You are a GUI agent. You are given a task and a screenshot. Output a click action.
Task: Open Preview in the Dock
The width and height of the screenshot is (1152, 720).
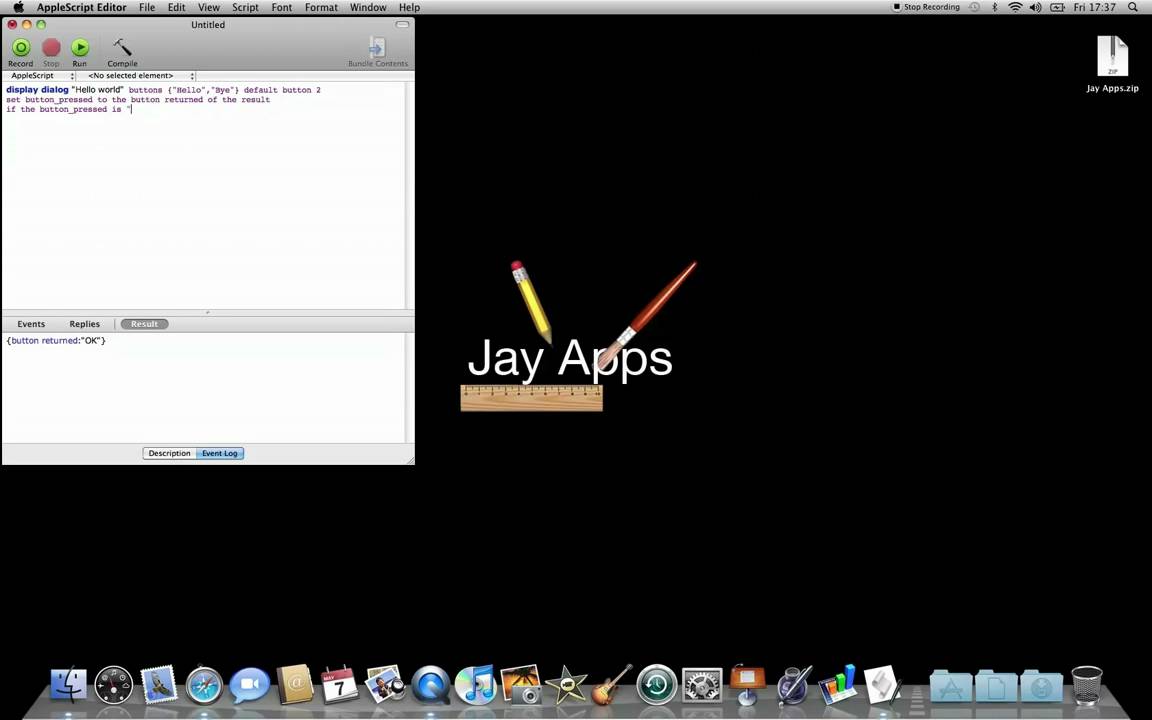(385, 684)
